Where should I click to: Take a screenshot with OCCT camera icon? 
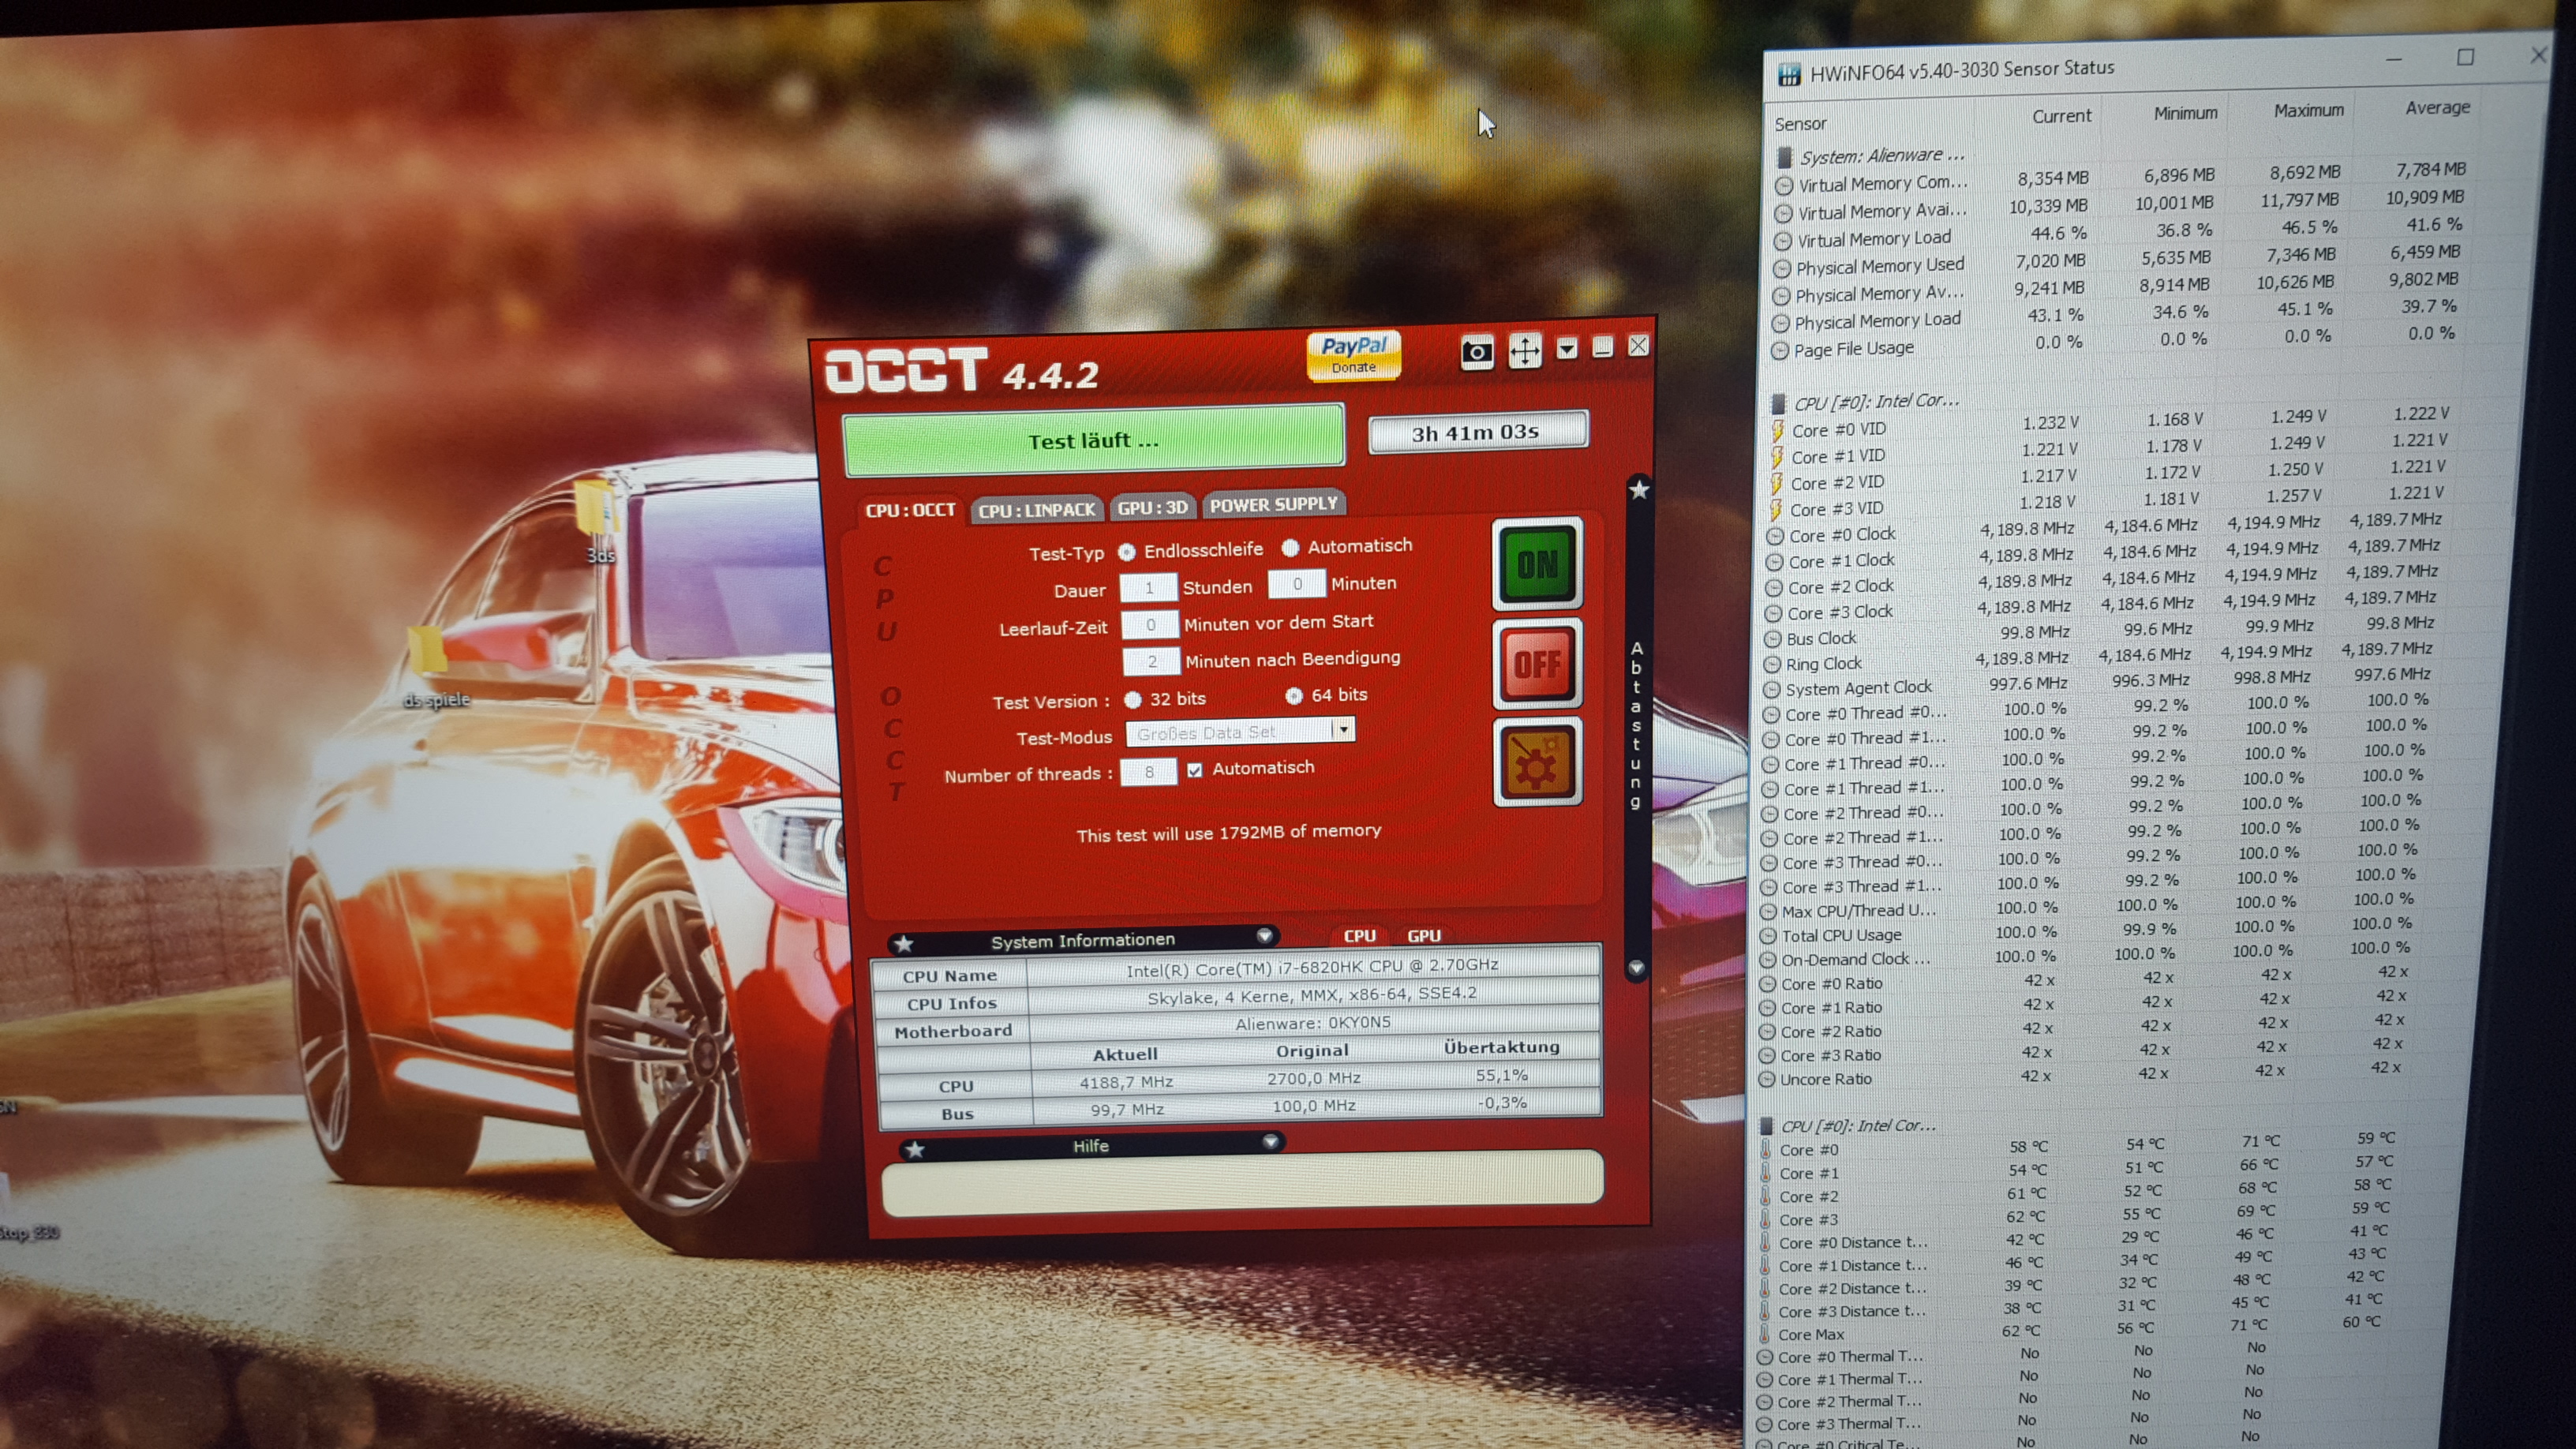(1477, 352)
